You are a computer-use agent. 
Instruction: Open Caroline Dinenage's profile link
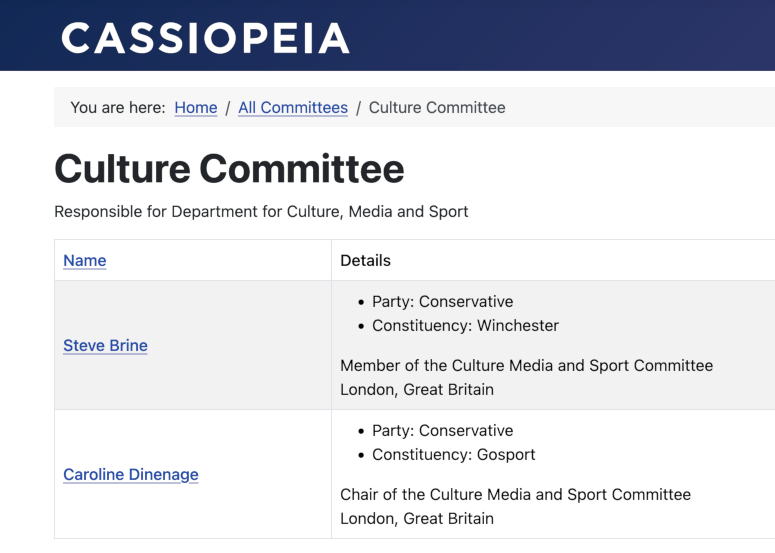pyautogui.click(x=130, y=475)
